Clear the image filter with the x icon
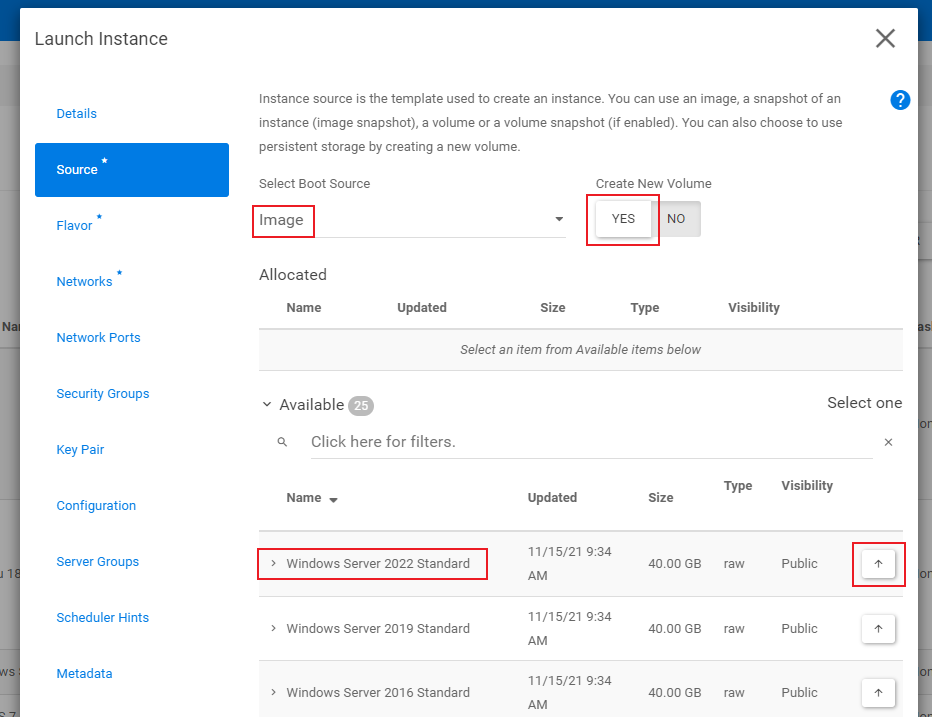Viewport: 932px width, 717px height. [888, 442]
